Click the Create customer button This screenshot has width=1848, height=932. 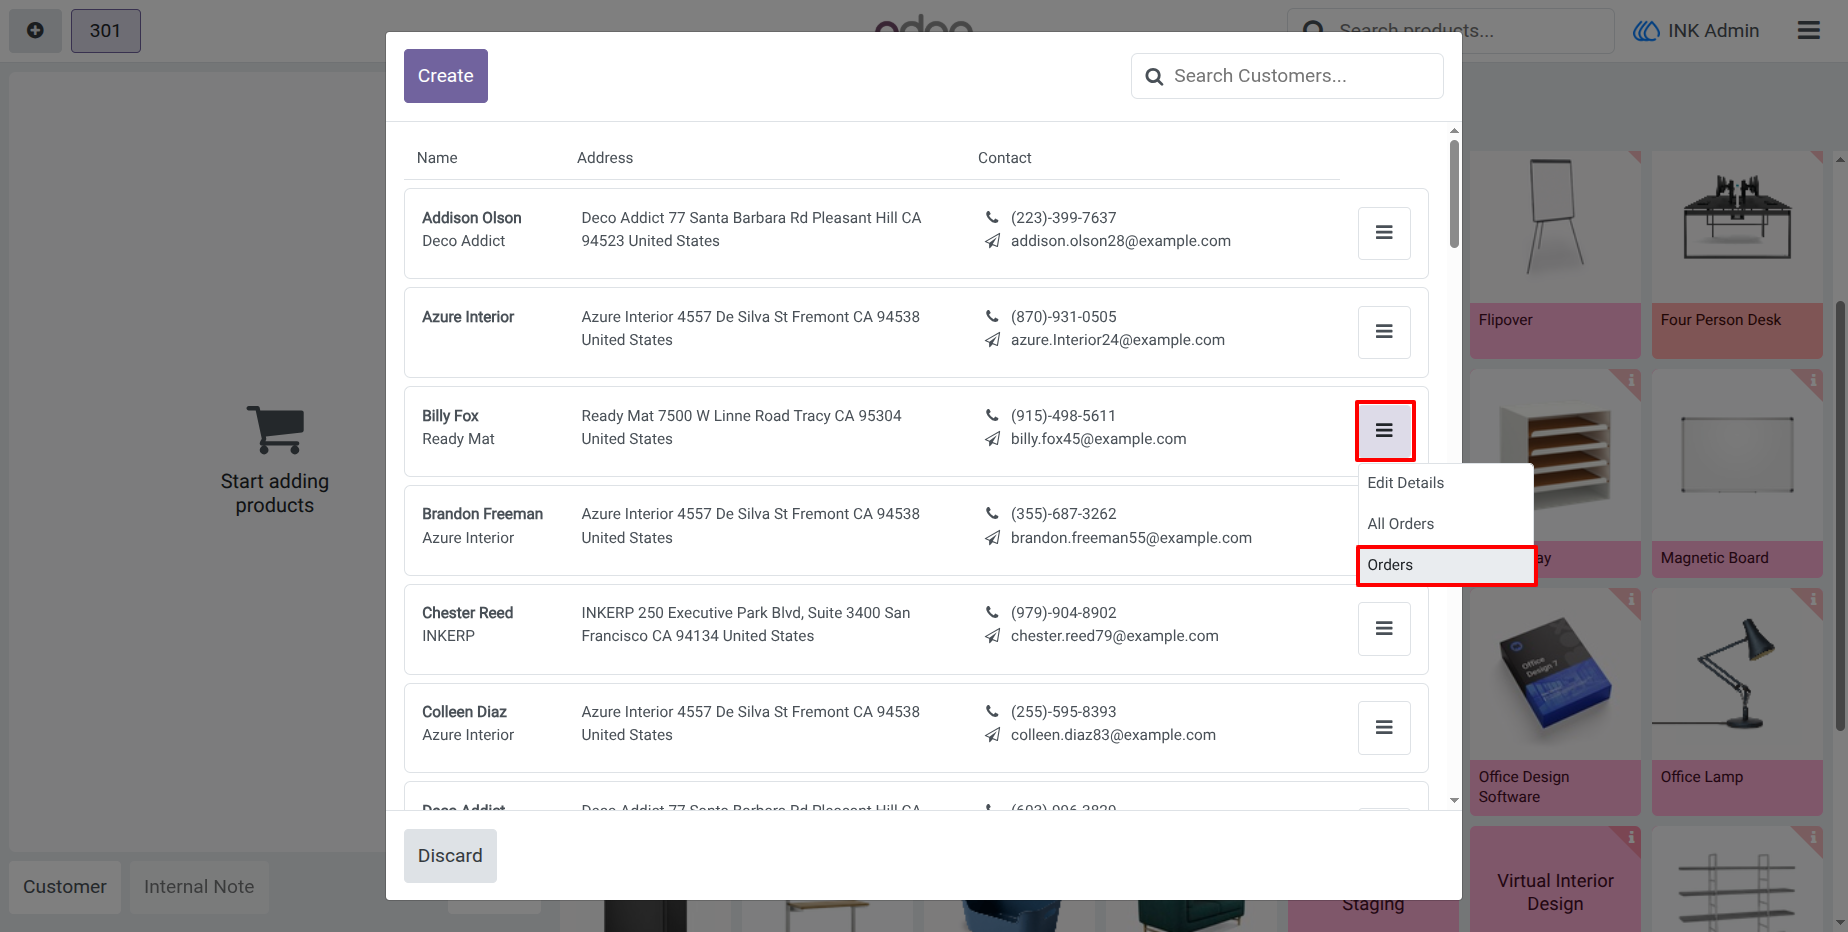pyautogui.click(x=446, y=76)
